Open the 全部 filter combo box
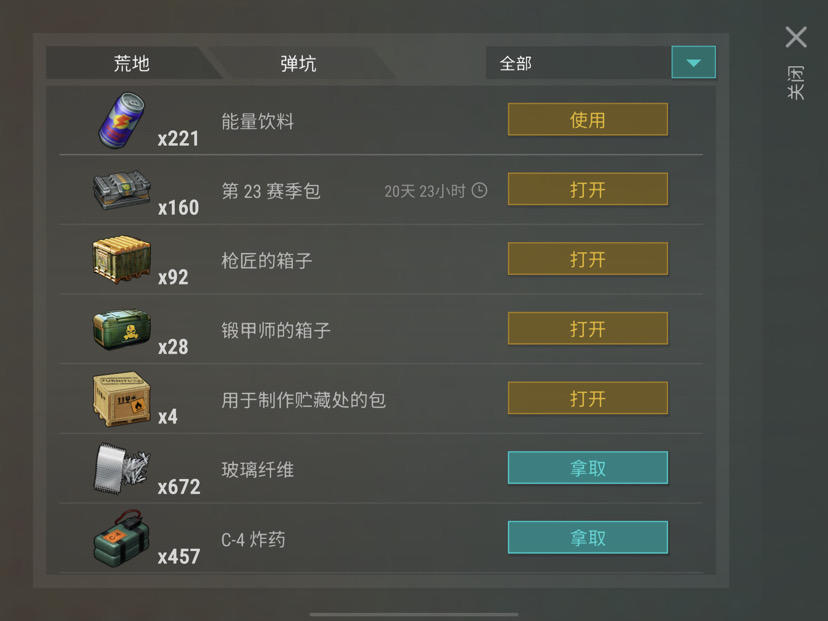828x621 pixels. point(601,62)
